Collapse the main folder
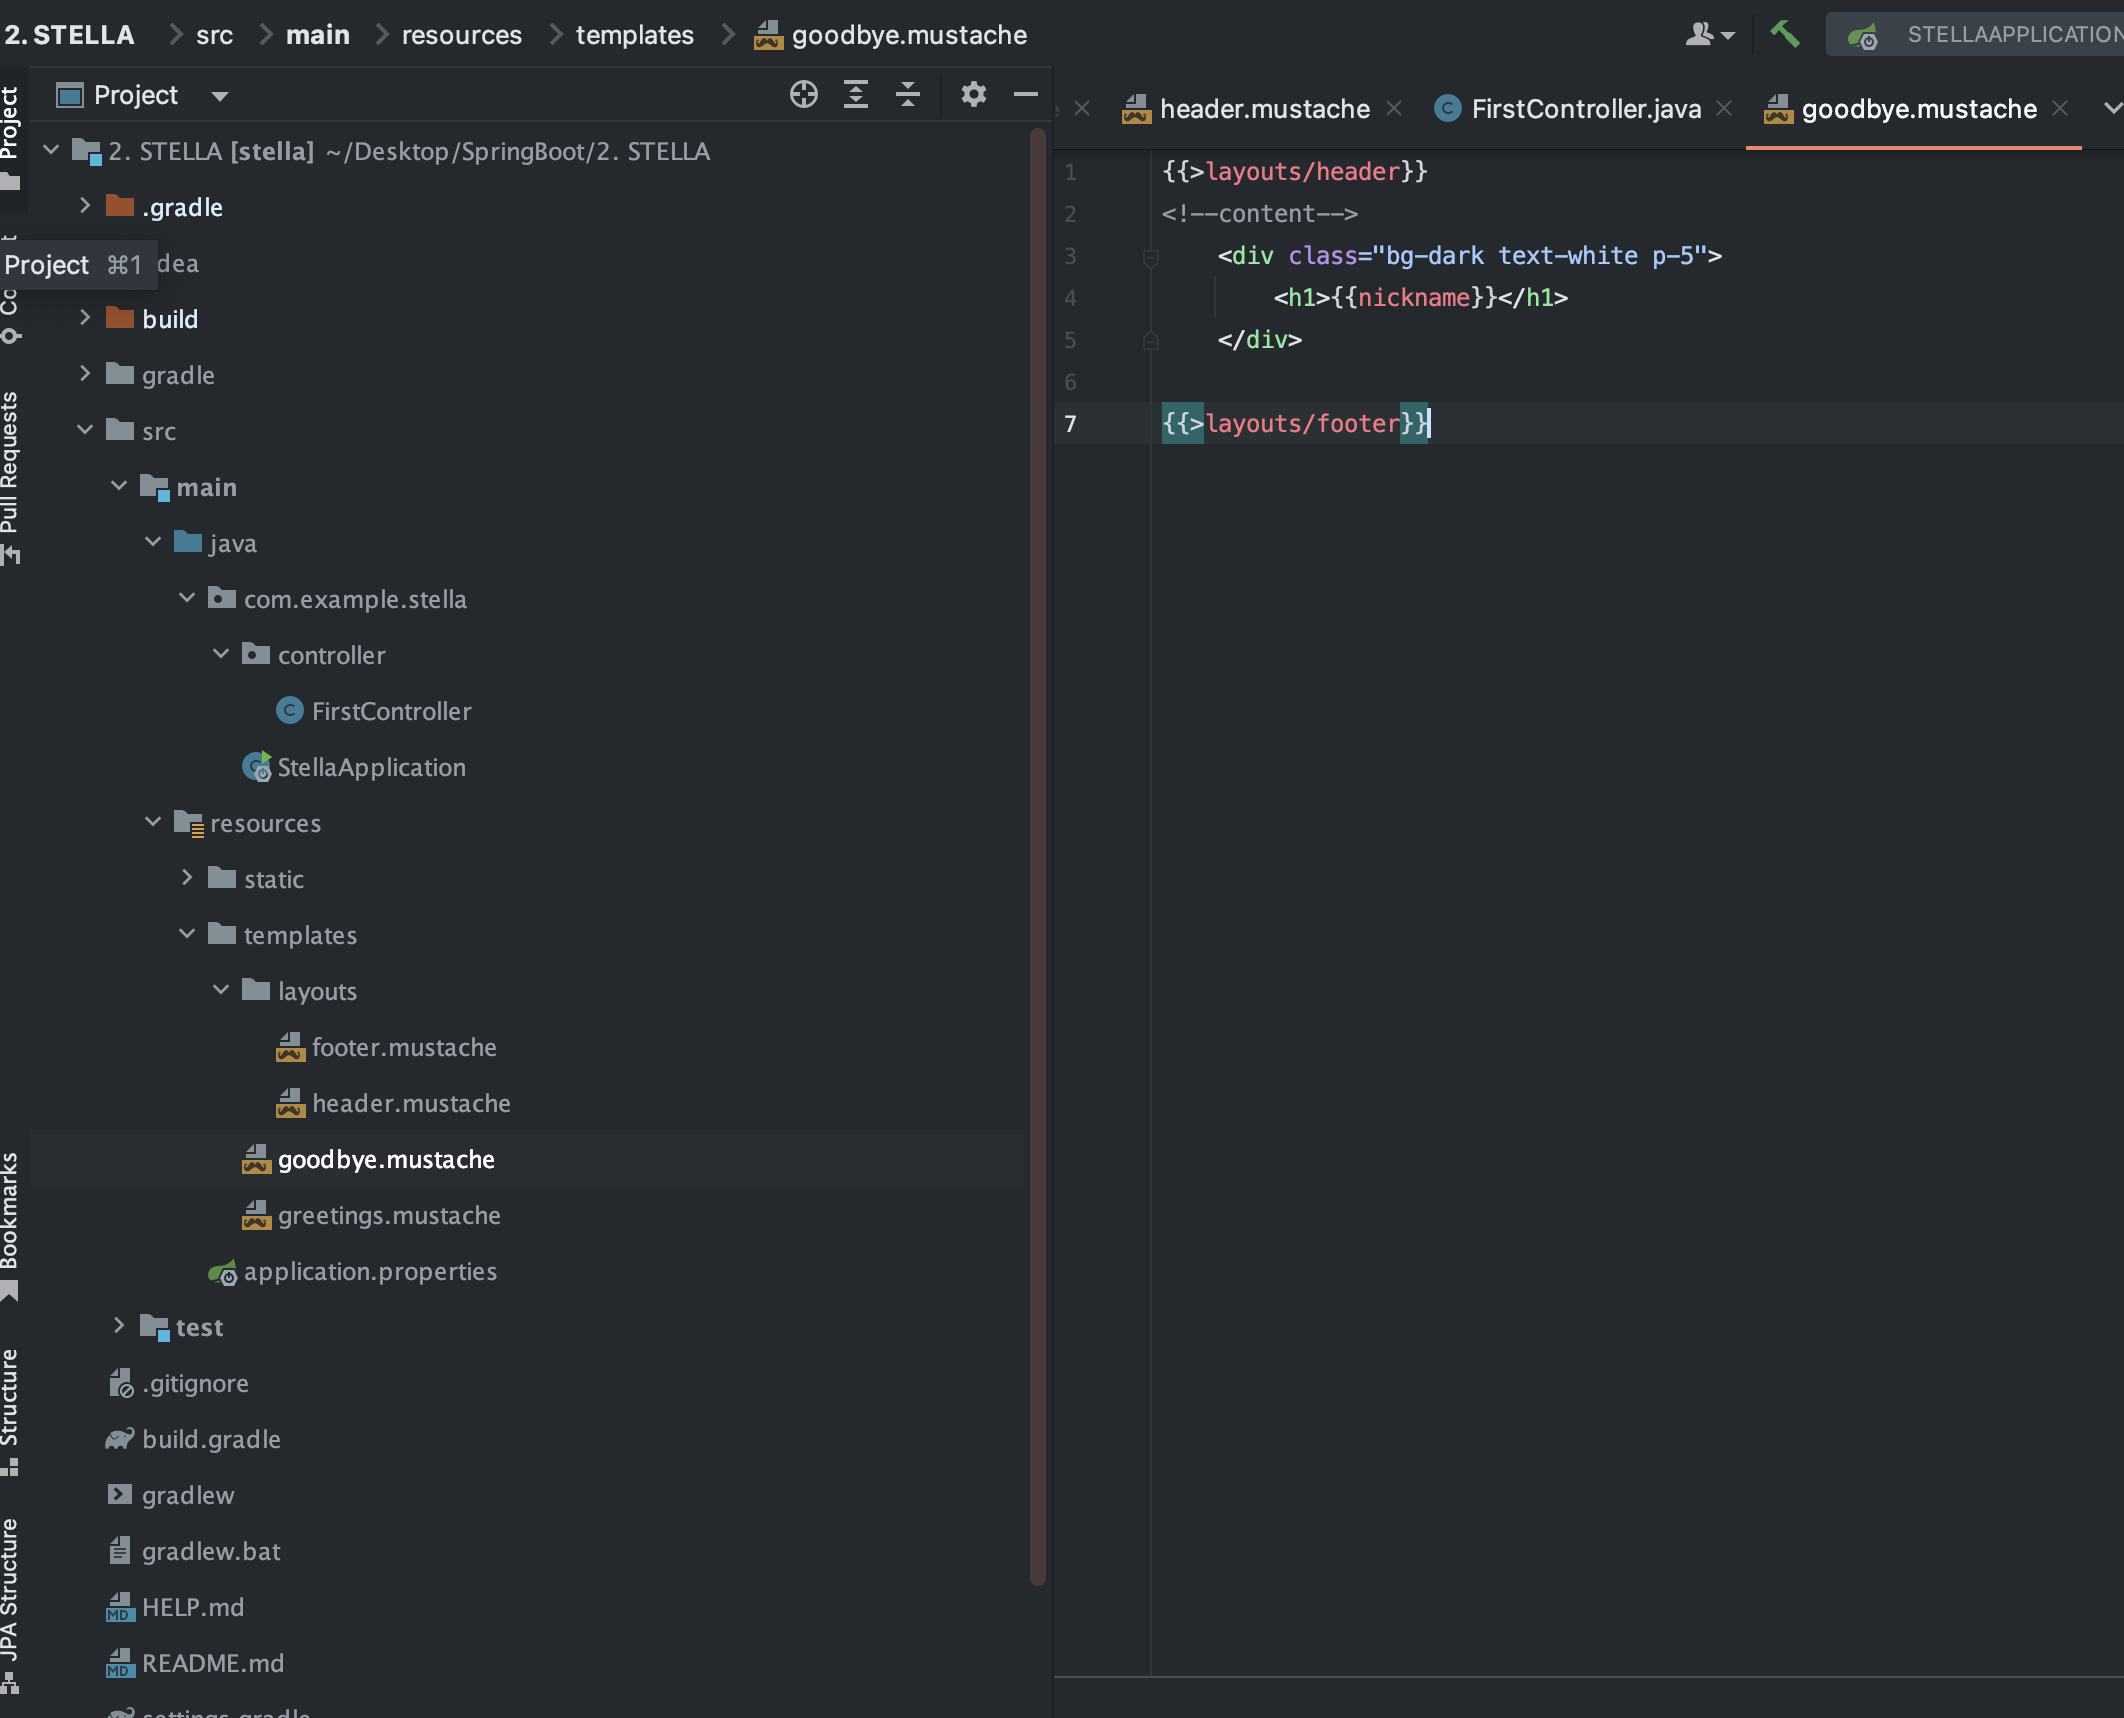This screenshot has width=2124, height=1718. point(119,486)
